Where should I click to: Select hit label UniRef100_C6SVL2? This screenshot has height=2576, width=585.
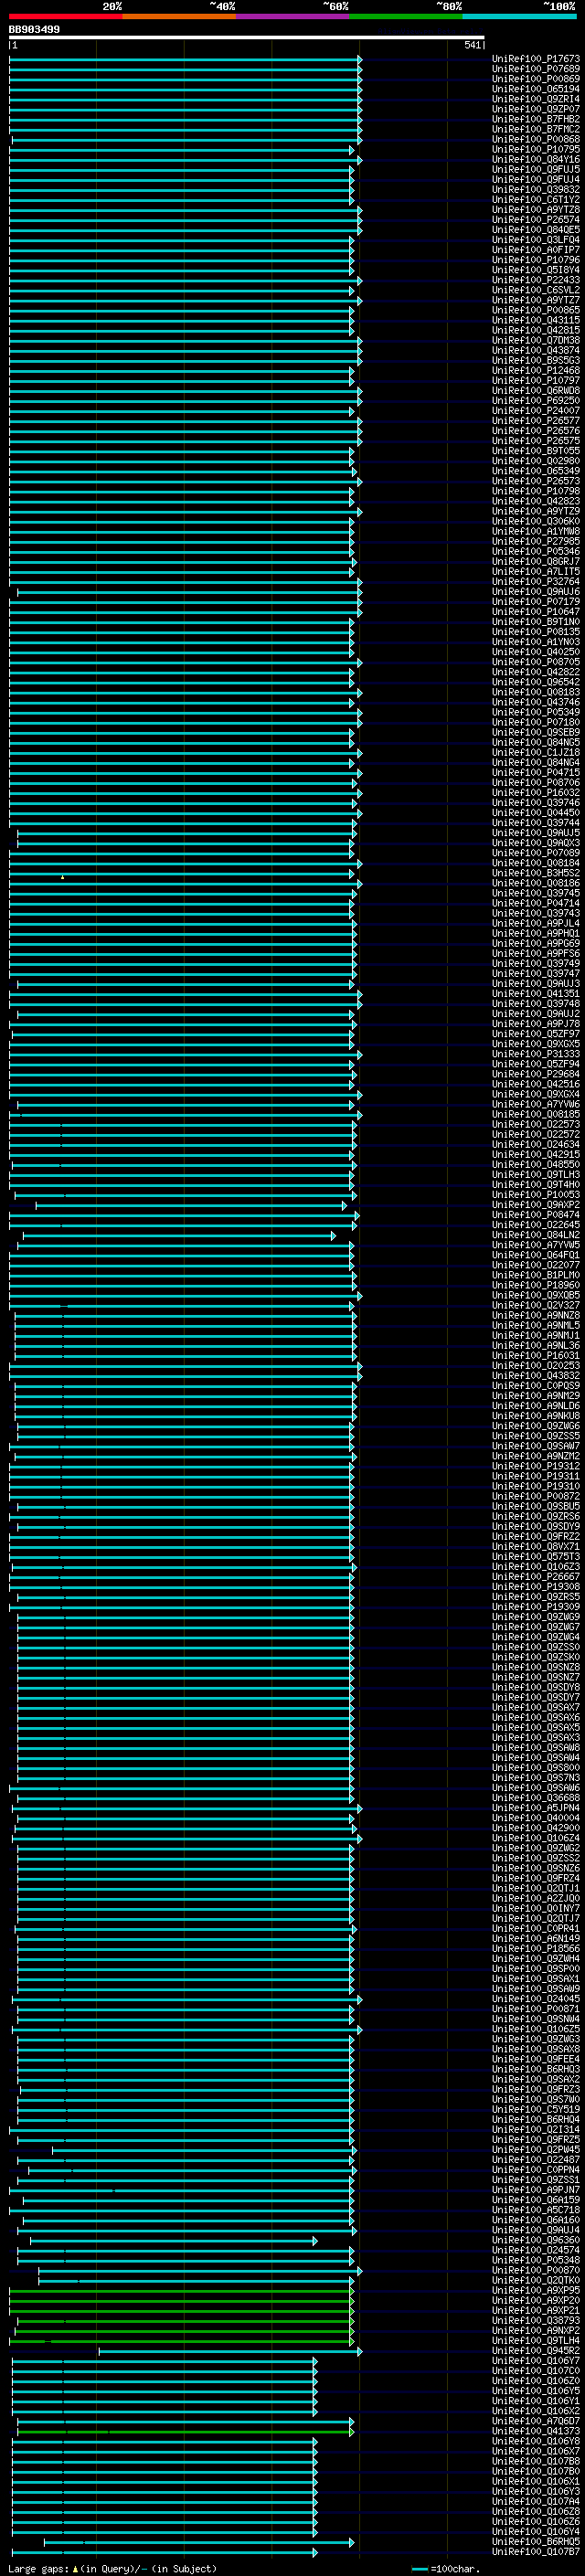coord(536,290)
